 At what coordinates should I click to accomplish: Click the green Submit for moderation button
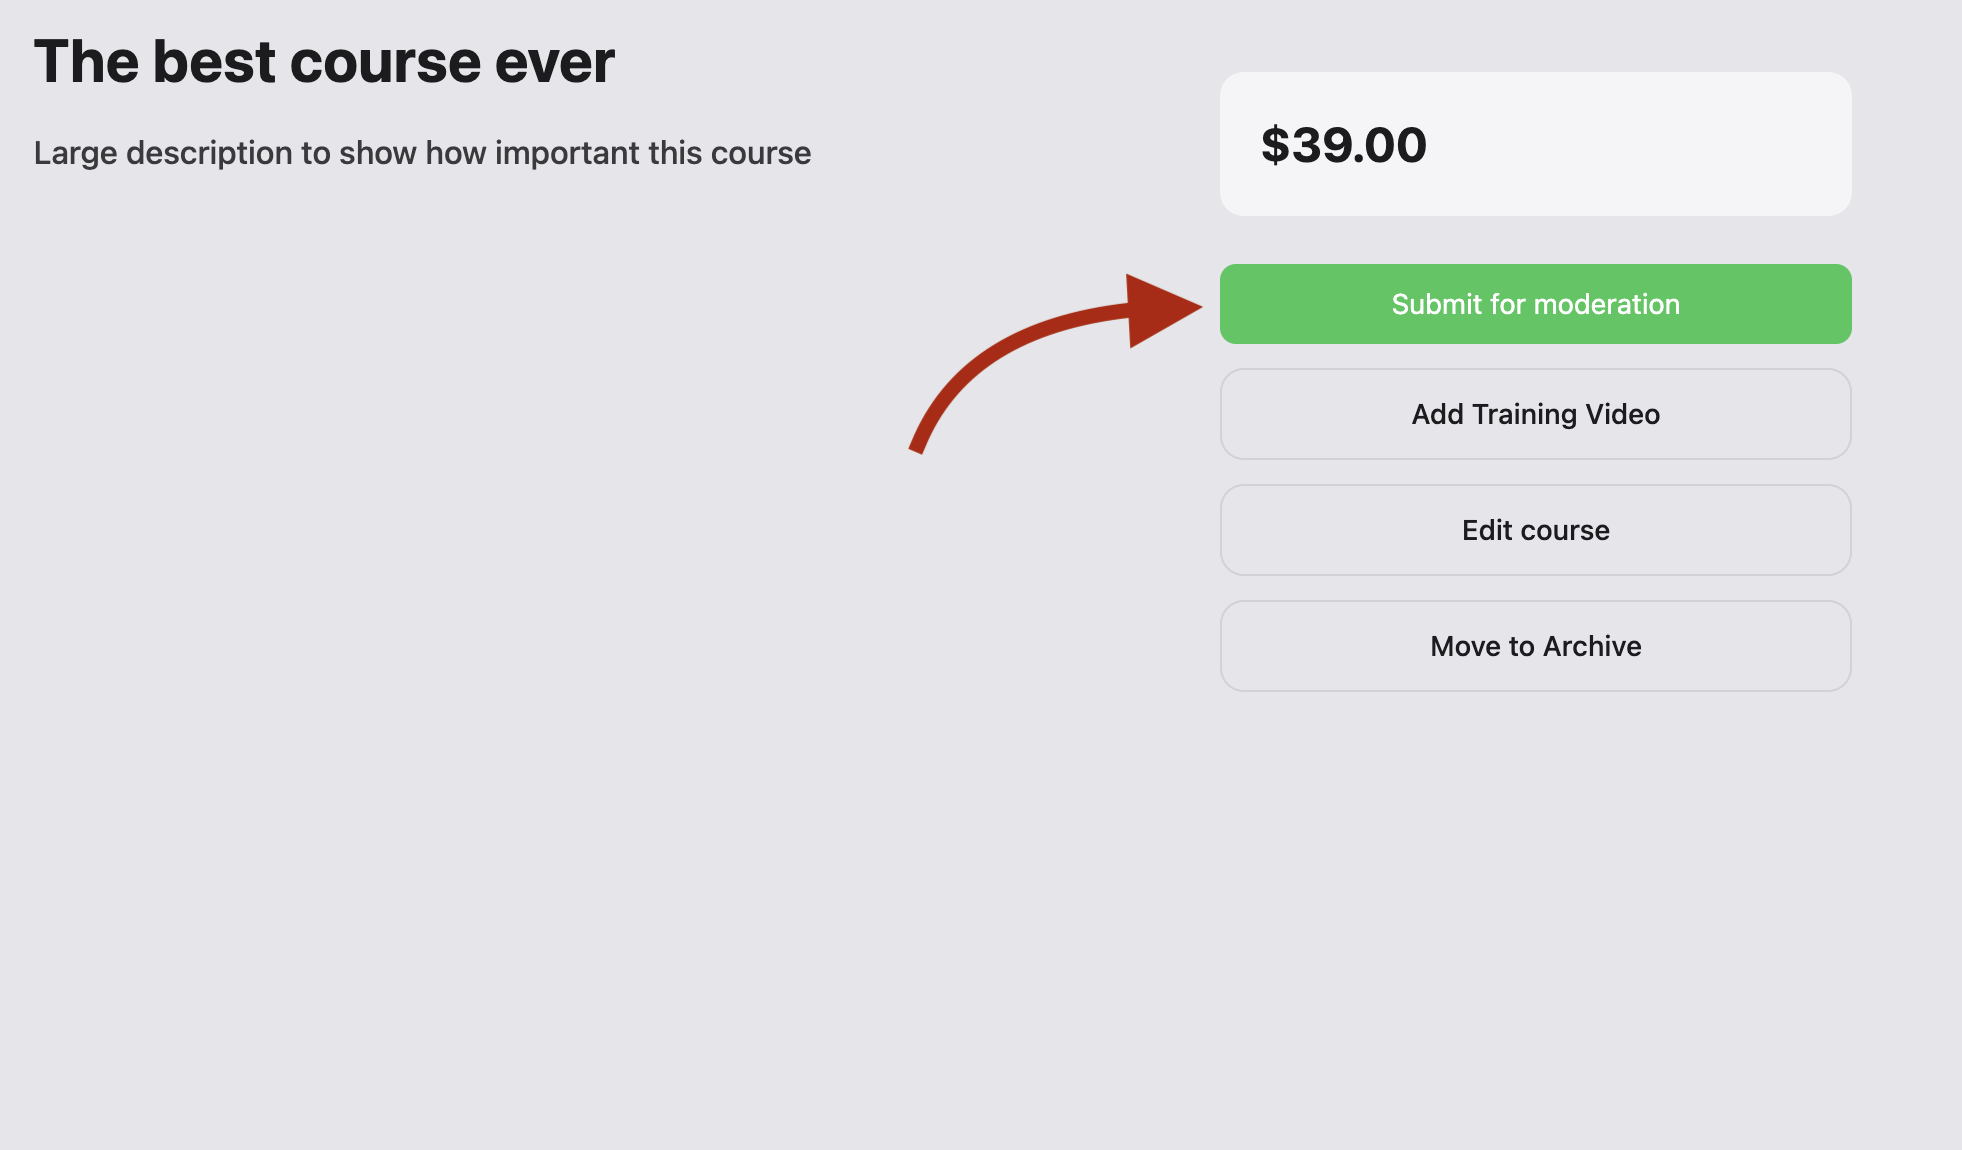(1535, 304)
